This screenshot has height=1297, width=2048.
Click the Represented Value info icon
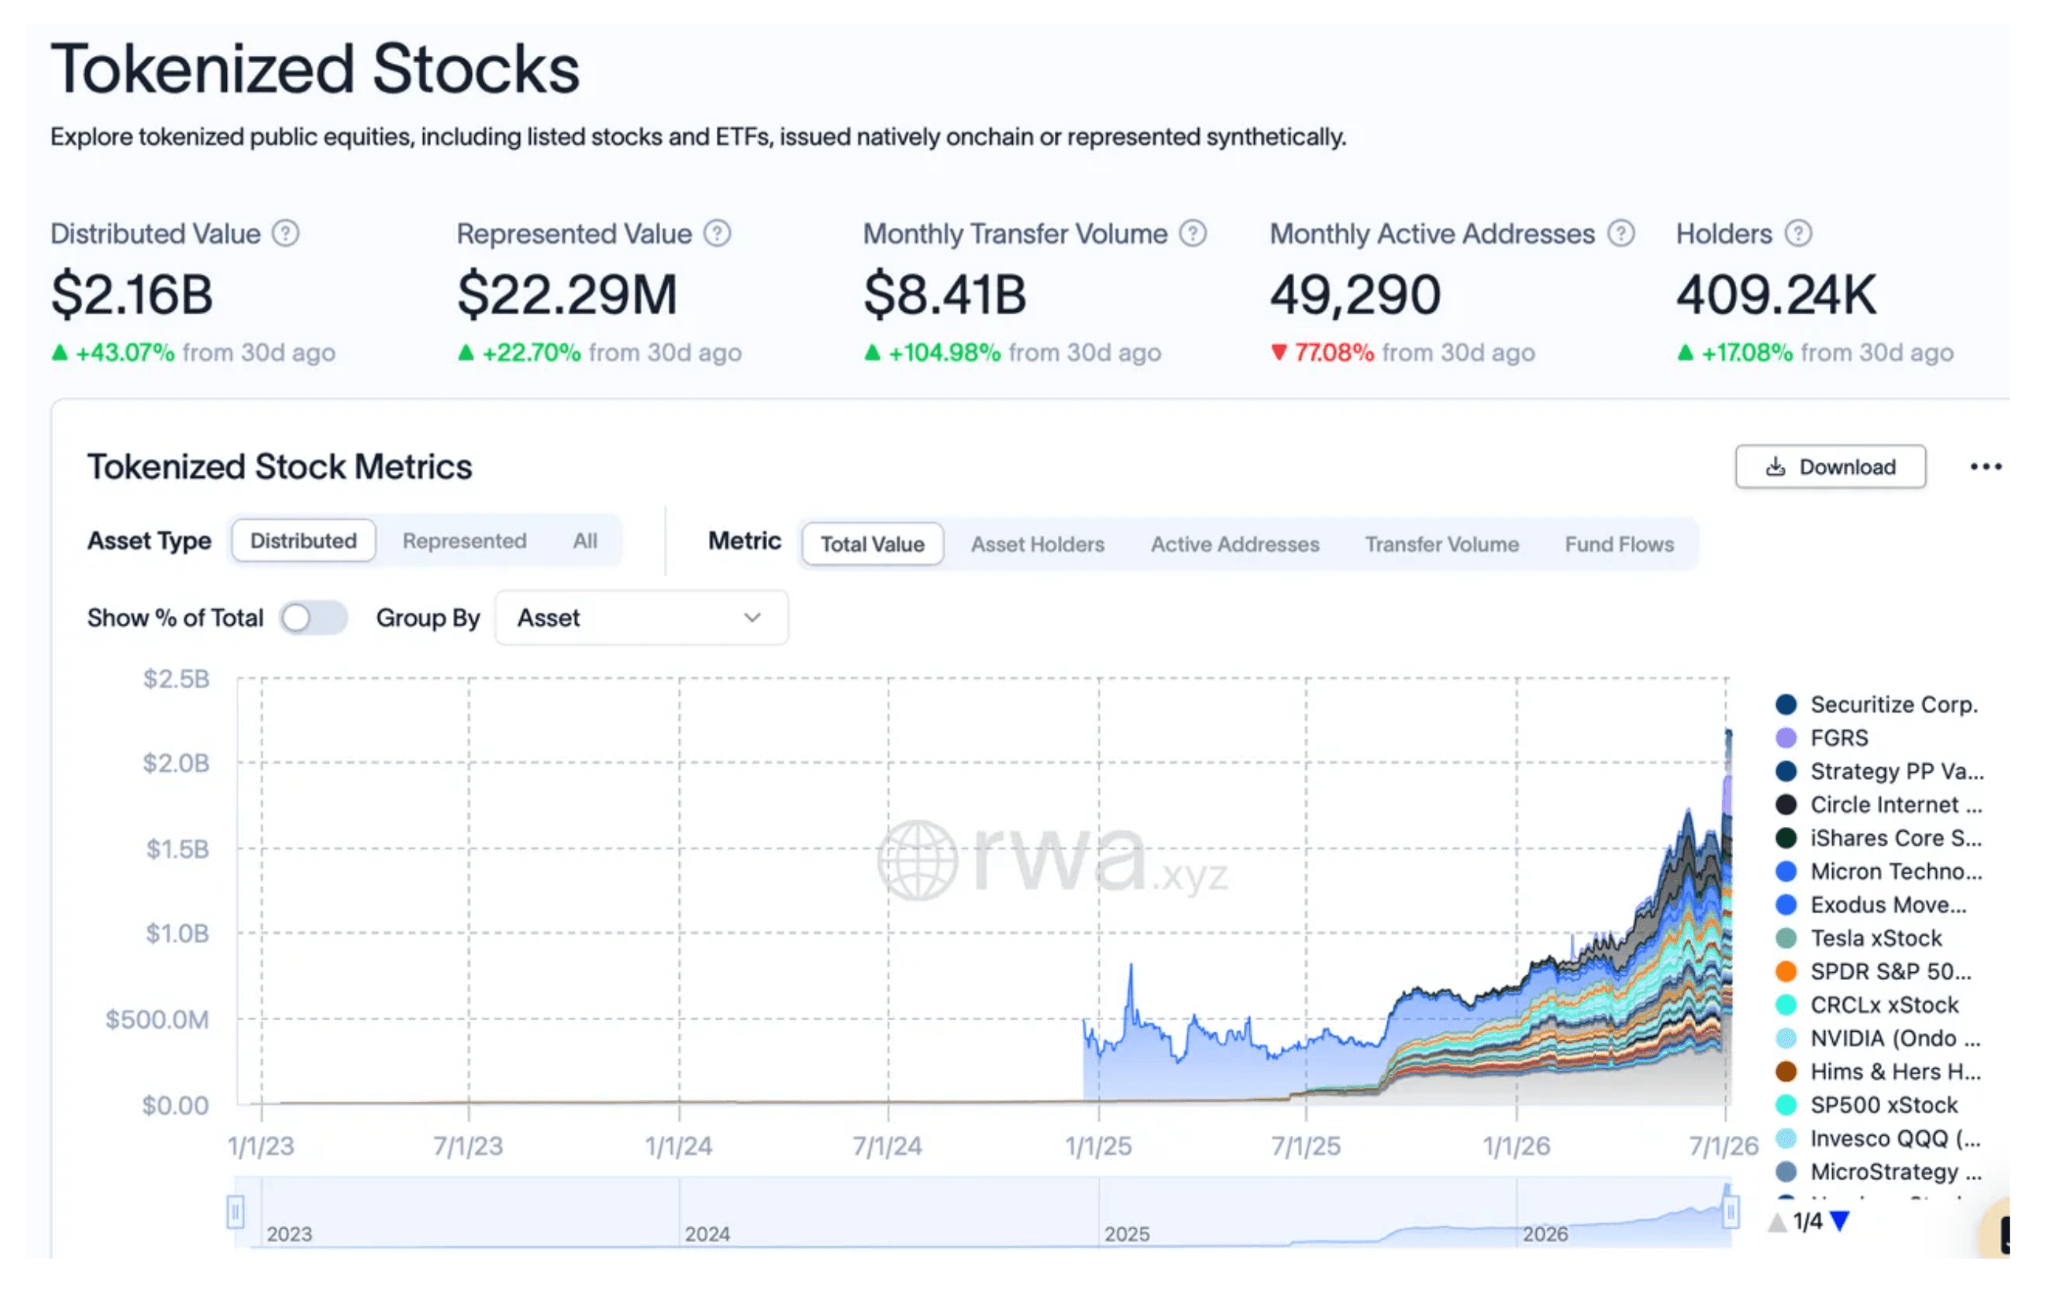tap(717, 233)
